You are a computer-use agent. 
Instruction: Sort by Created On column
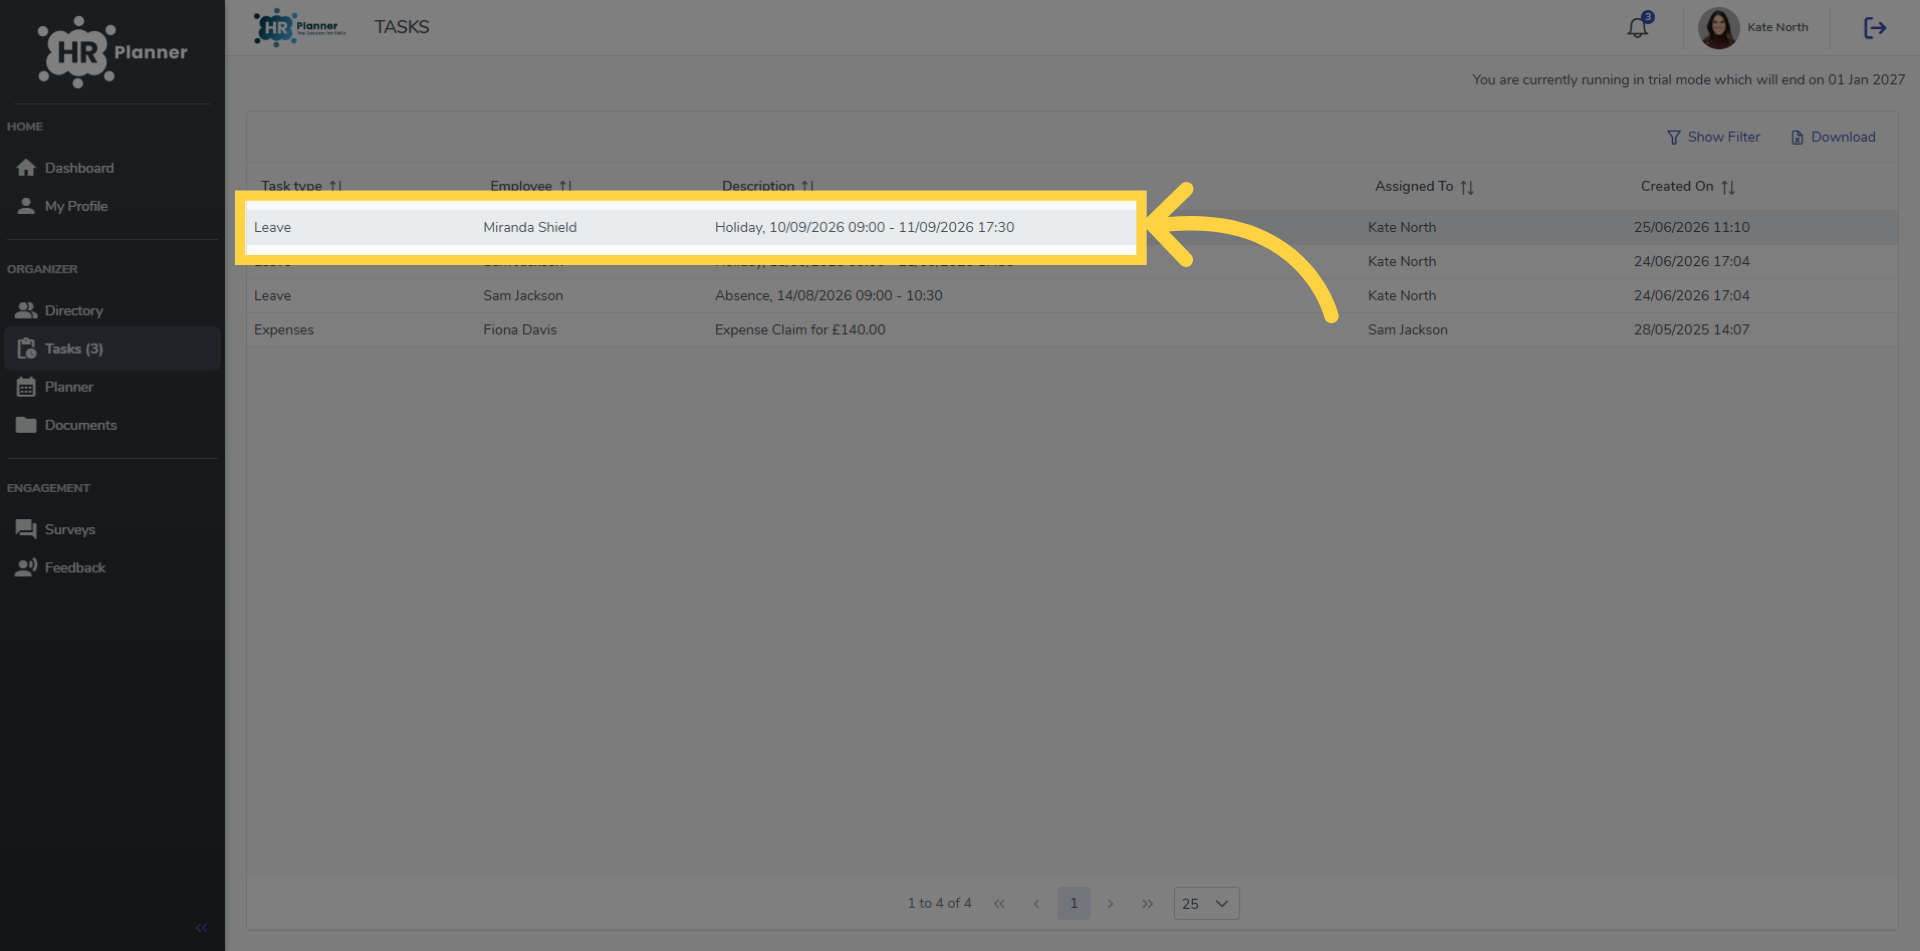click(1688, 186)
